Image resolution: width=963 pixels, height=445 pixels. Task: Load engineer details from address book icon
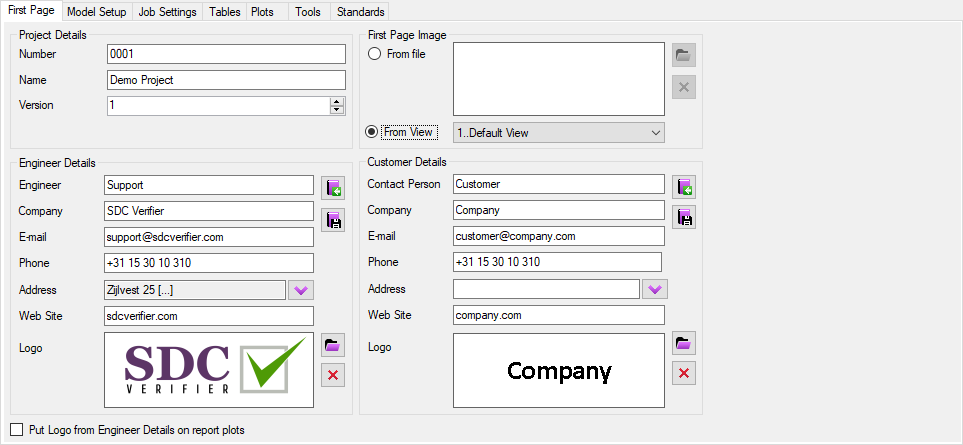332,187
